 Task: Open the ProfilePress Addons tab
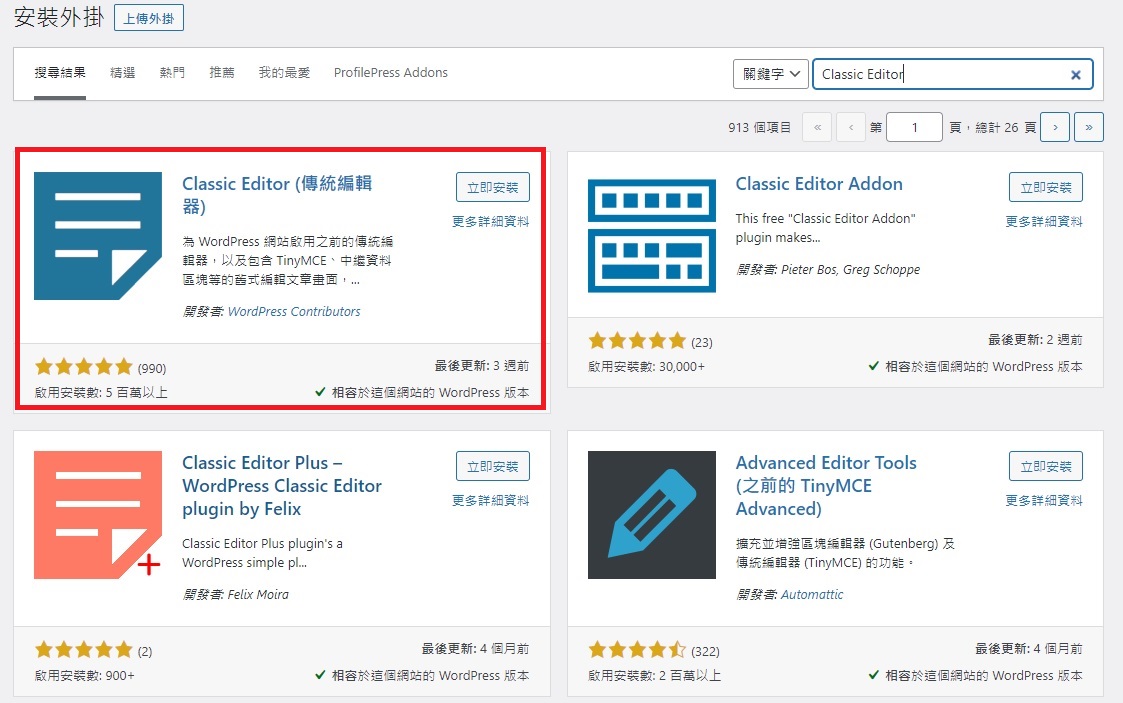390,72
